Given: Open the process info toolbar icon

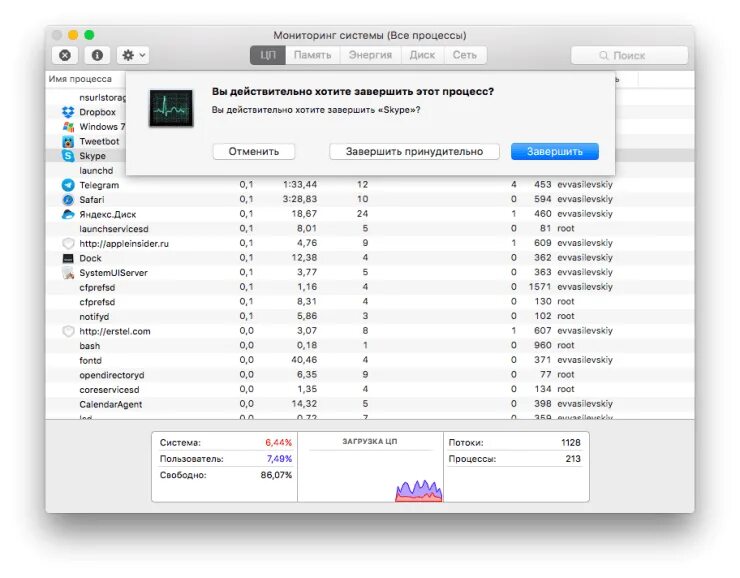Looking at the screenshot, I should point(97,55).
